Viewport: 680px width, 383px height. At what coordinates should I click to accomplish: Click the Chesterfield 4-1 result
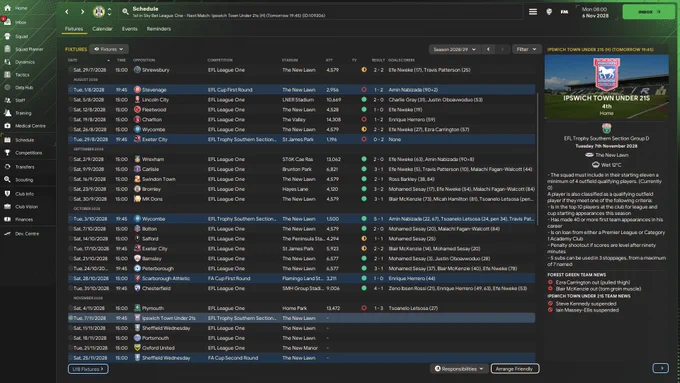[379, 288]
